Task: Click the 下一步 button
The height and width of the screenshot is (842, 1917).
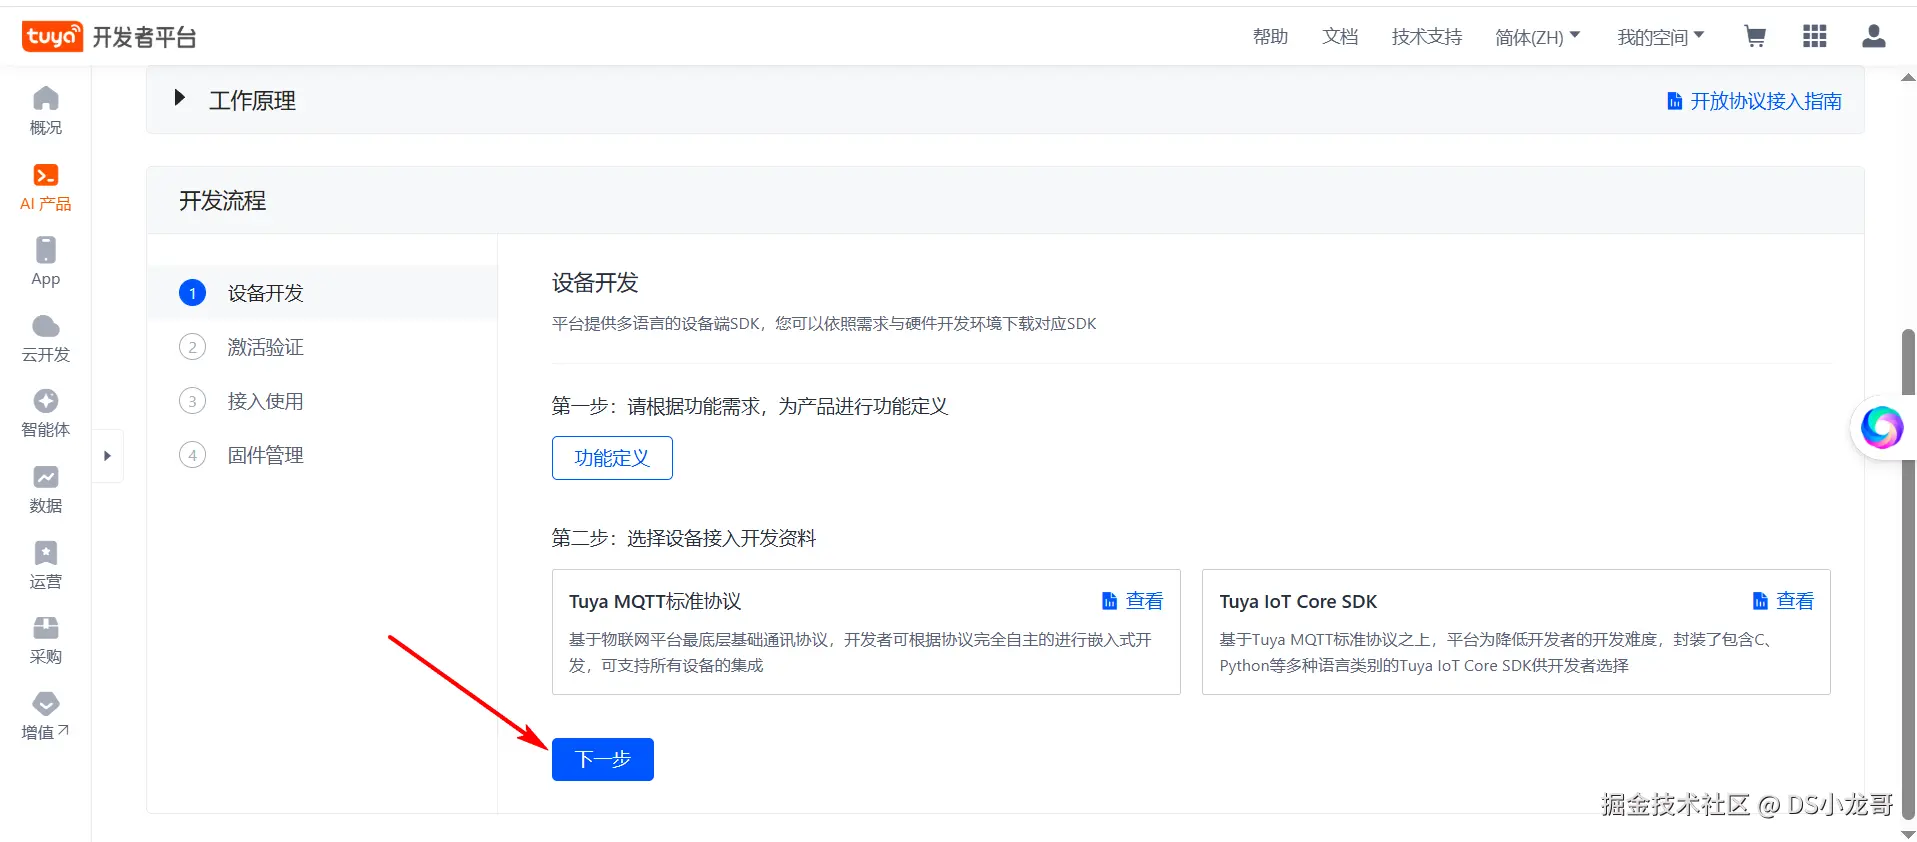Action: [603, 759]
